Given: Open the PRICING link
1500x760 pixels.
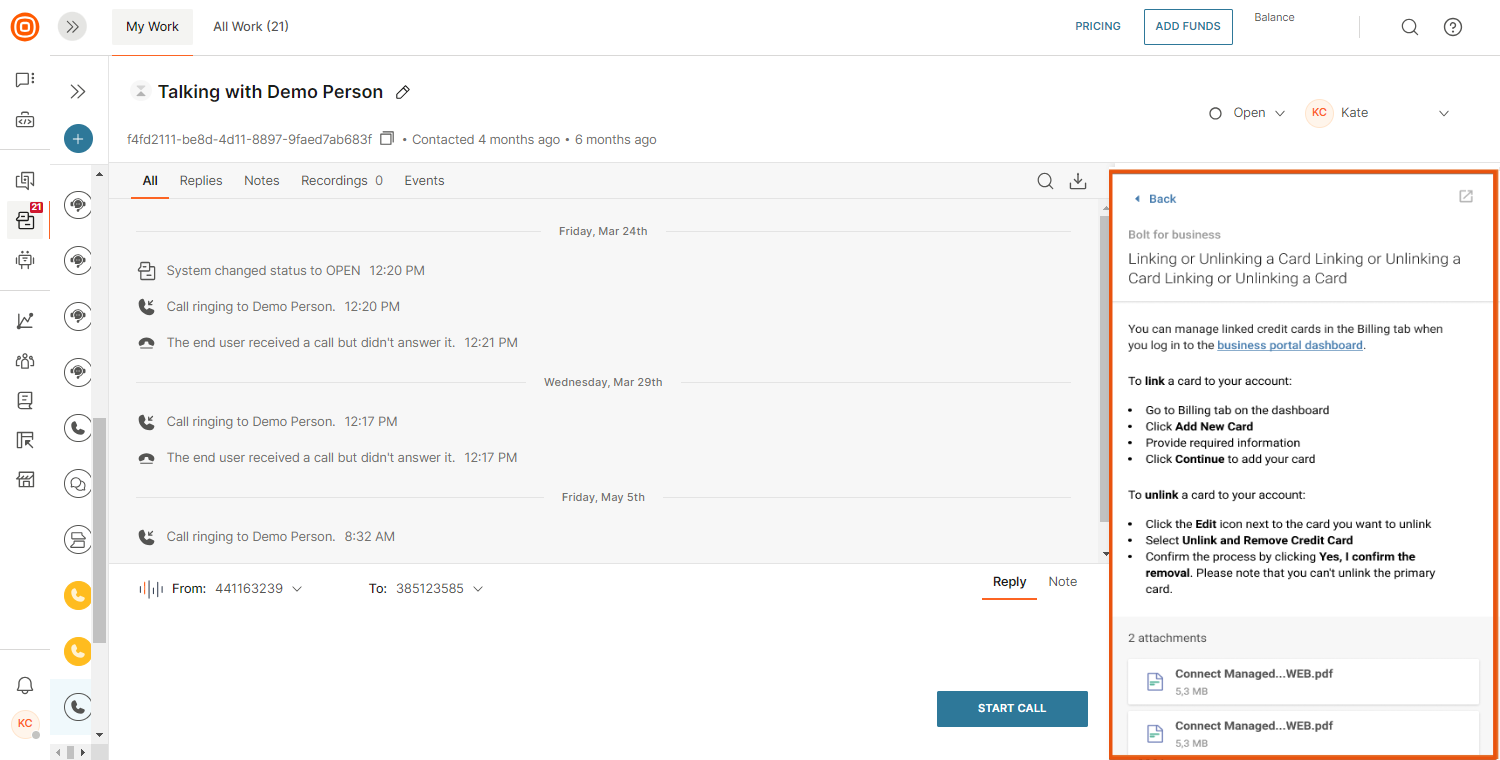Looking at the screenshot, I should pyautogui.click(x=1098, y=27).
